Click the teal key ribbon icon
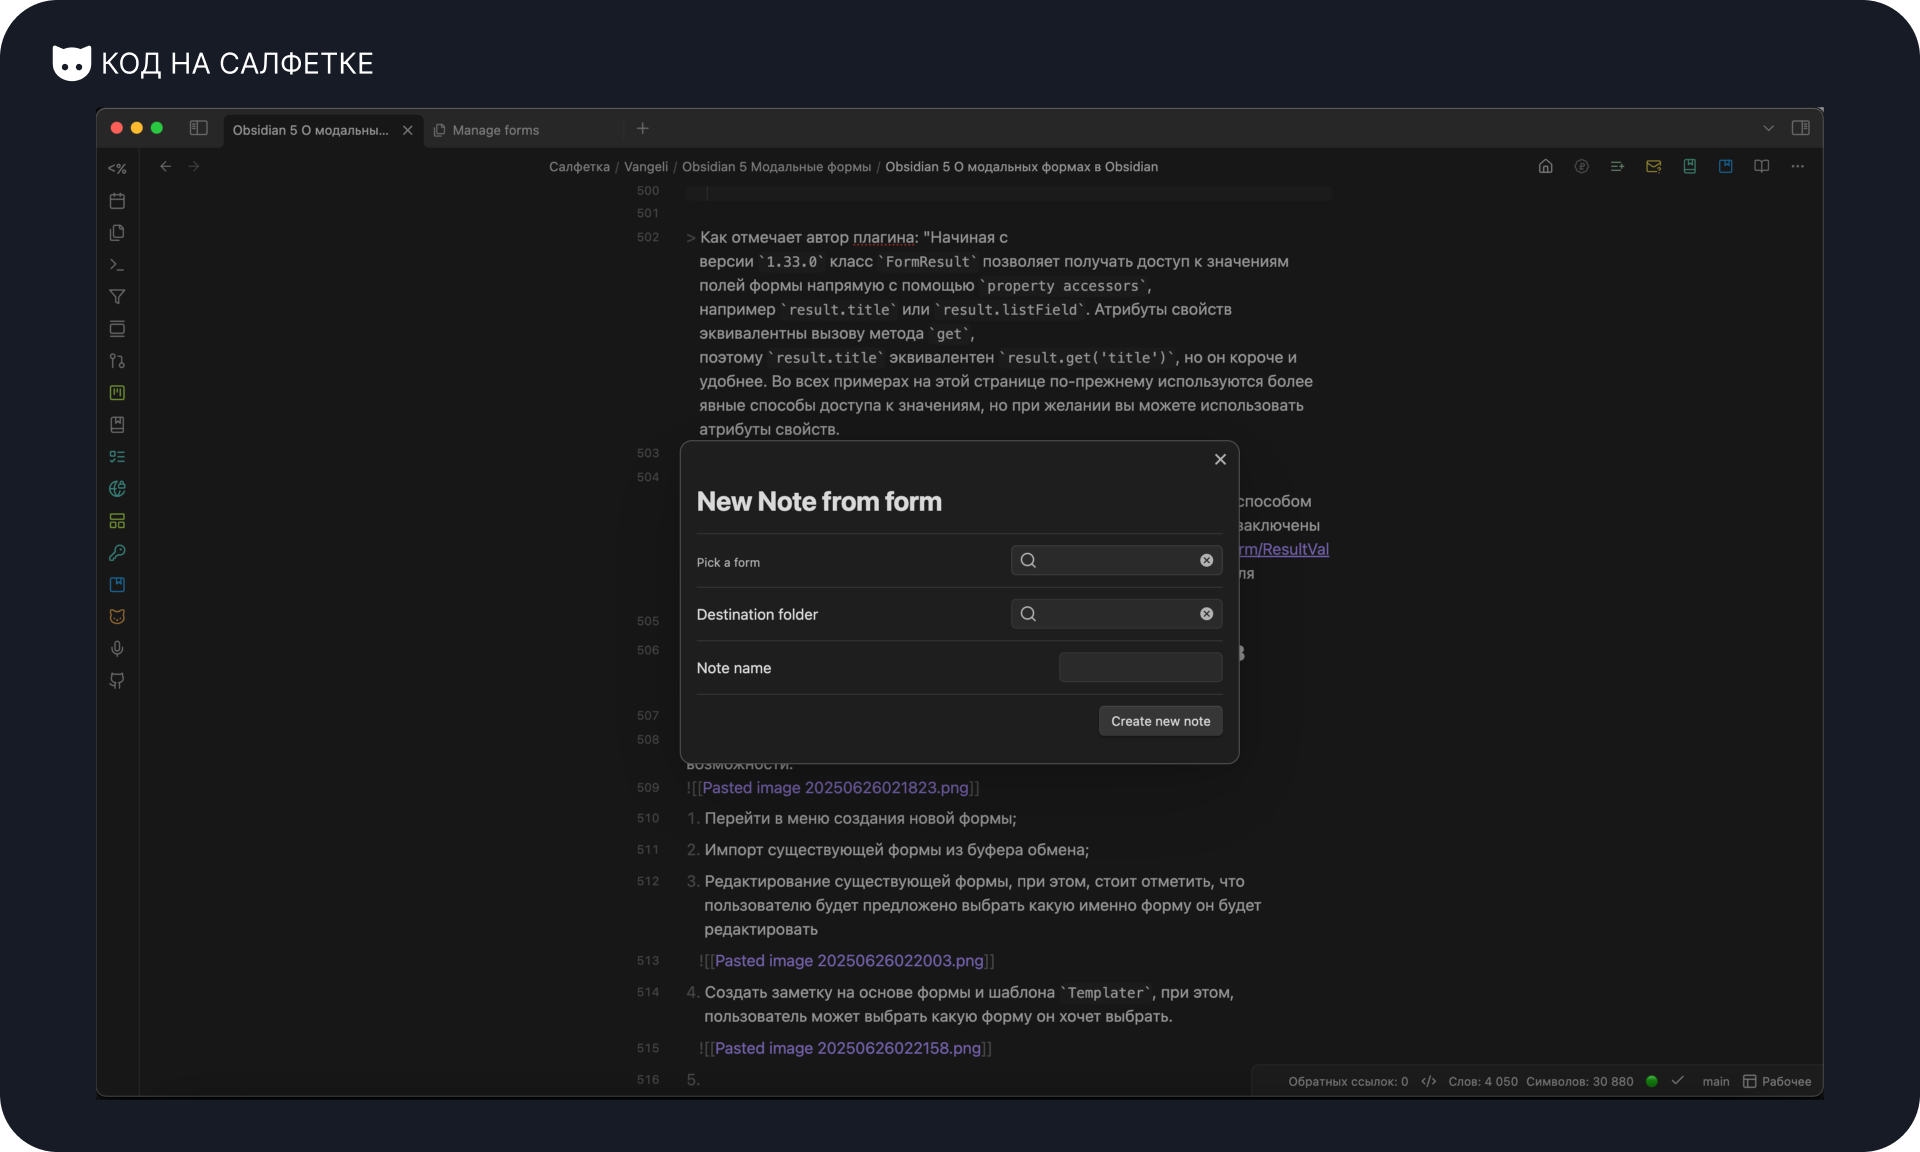The width and height of the screenshot is (1920, 1152). 117,553
